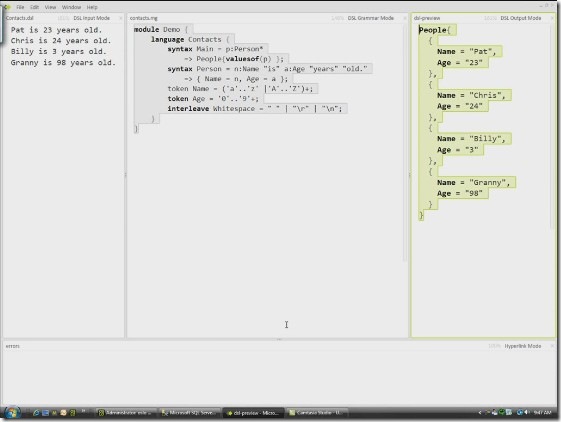This screenshot has height=422, width=561.
Task: Click the line 'Granny is 98 years old.'
Action: click(x=63, y=63)
